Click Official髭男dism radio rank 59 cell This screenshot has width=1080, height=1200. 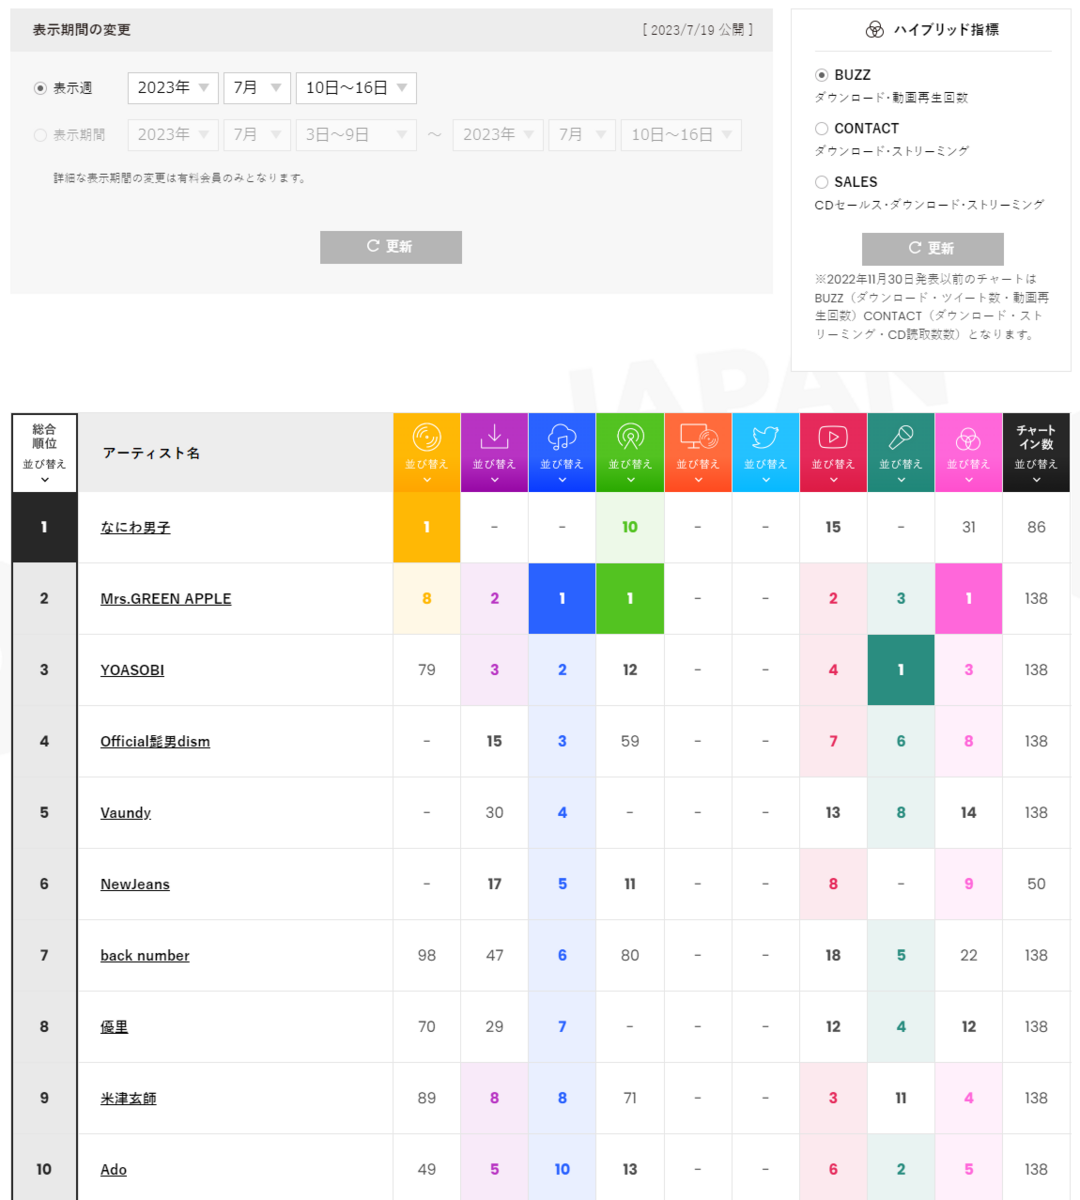[630, 741]
